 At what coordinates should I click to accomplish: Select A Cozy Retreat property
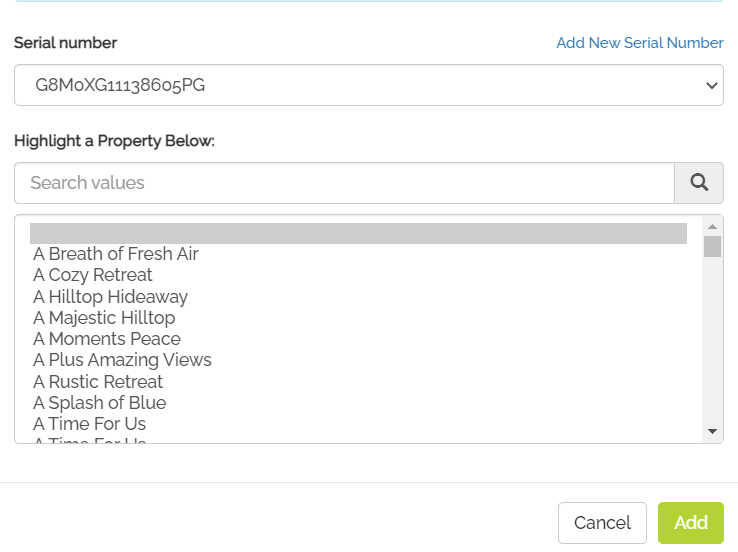click(x=93, y=275)
